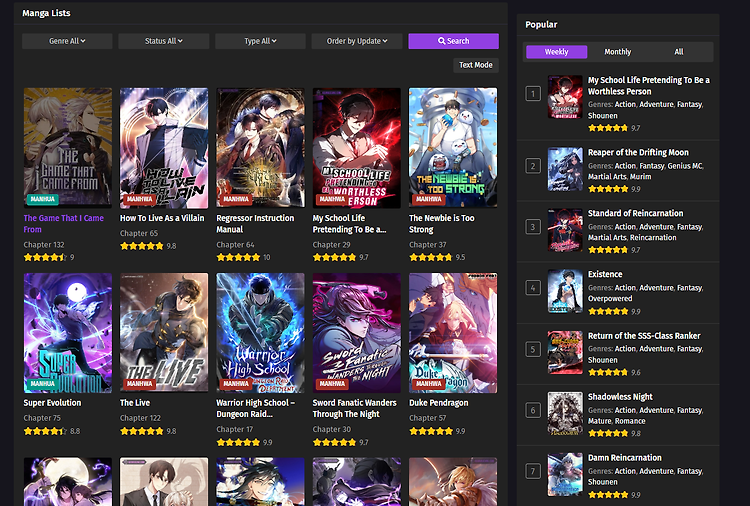The image size is (750, 506).
Task: Open Chapter 122 of The Live
Action: click(140, 418)
